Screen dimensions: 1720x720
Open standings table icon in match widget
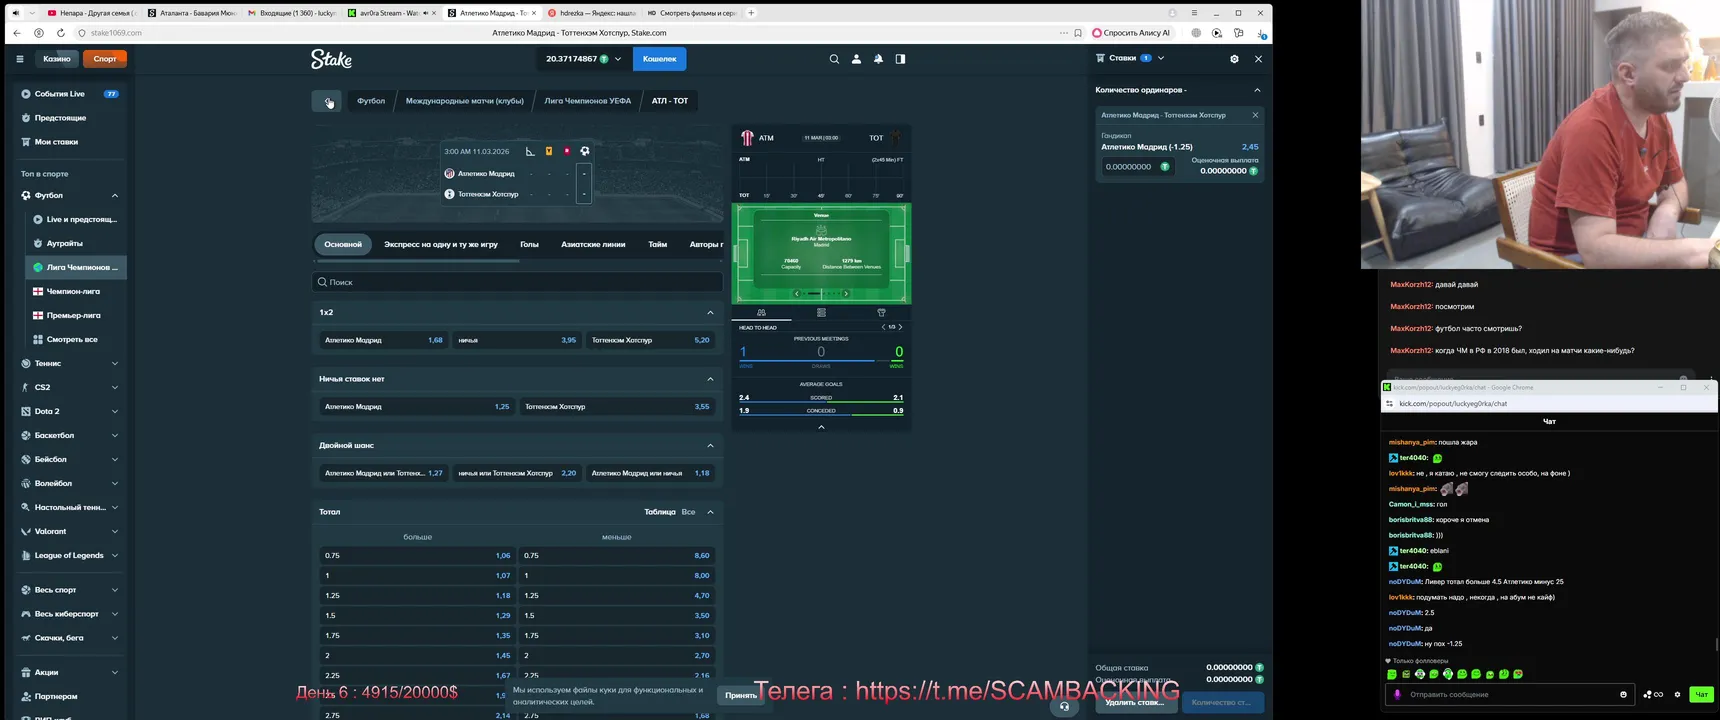pos(821,313)
